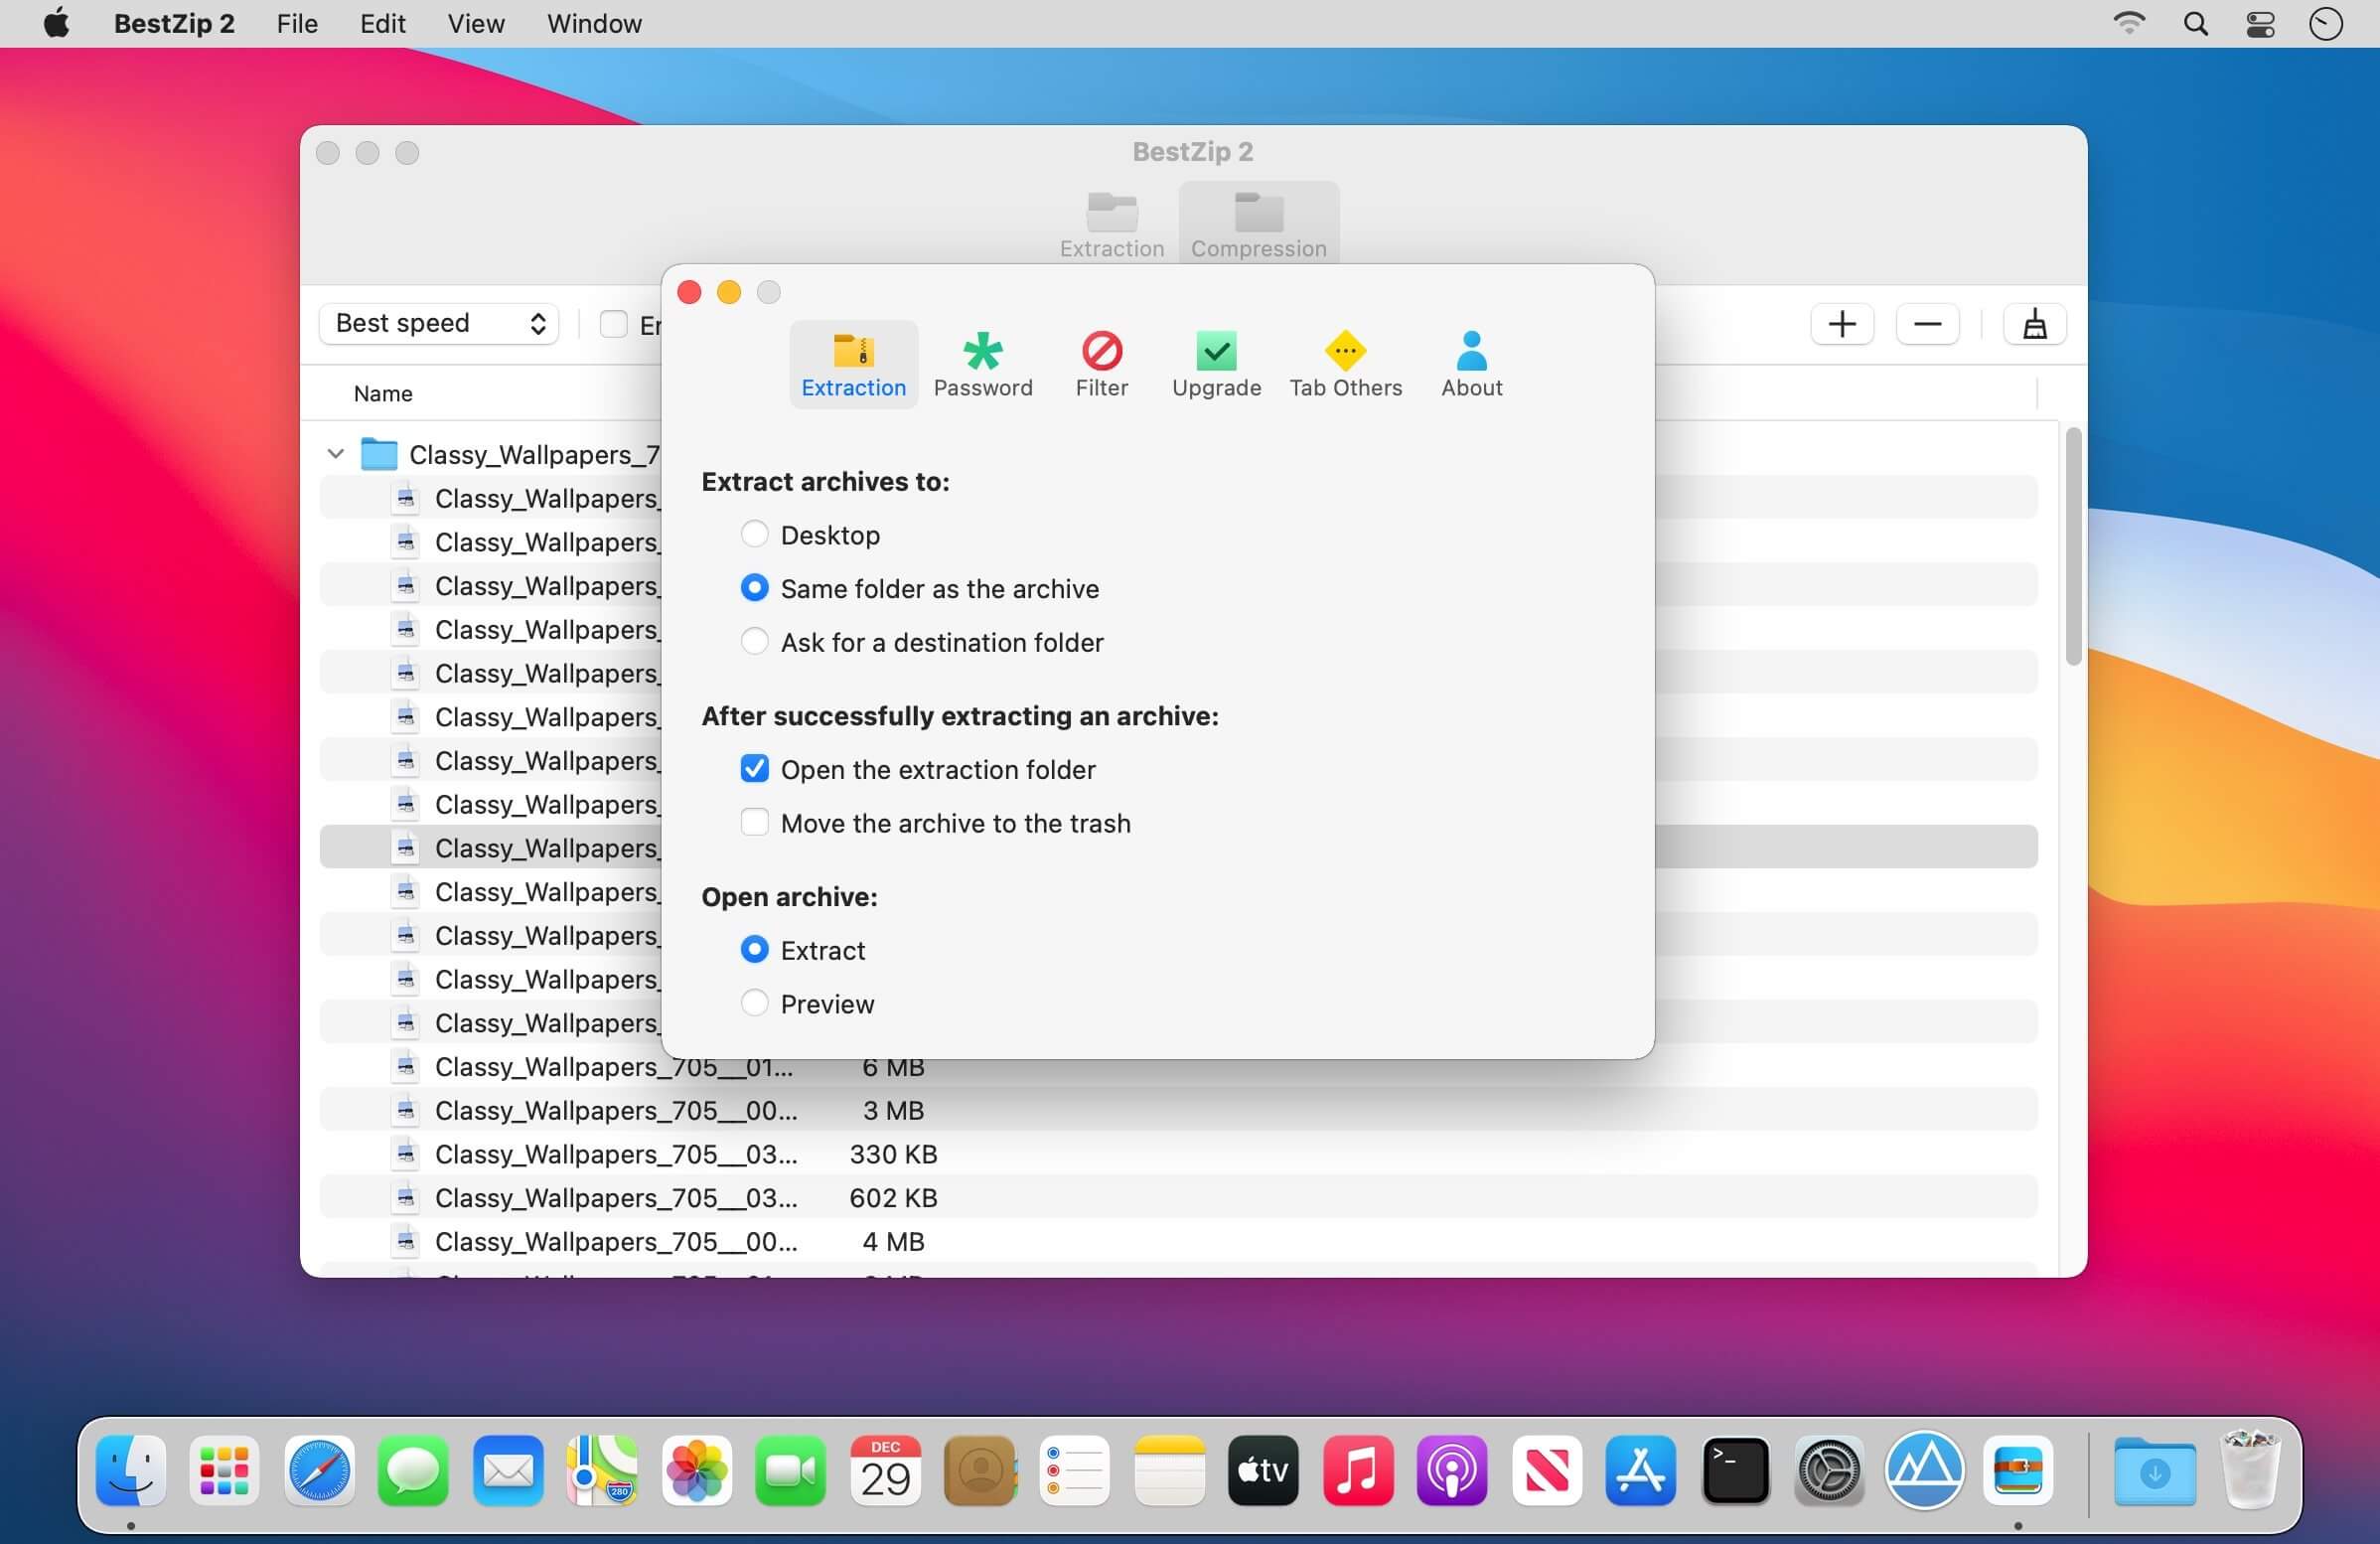Select 'Same folder as the archive' option
This screenshot has height=1544, width=2380.
coord(753,588)
